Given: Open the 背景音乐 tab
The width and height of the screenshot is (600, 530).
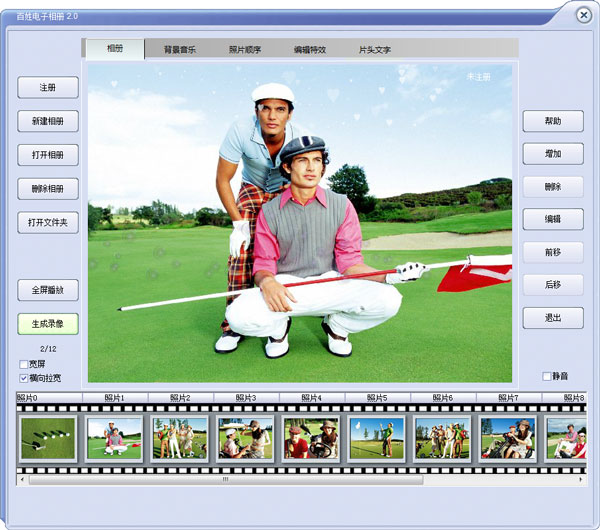Looking at the screenshot, I should (x=179, y=49).
